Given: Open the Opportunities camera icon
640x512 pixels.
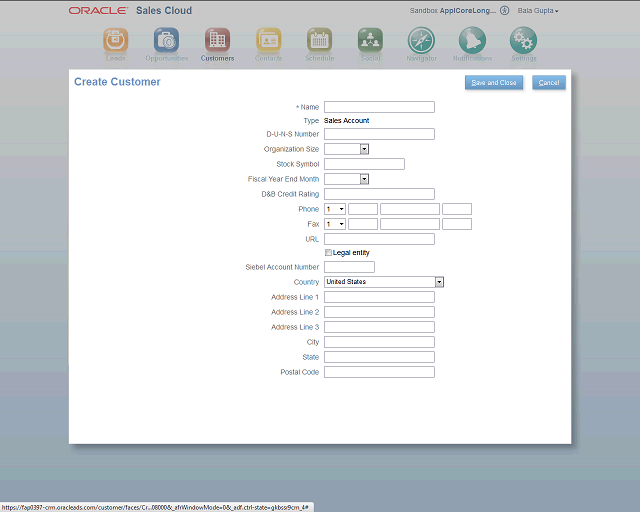Looking at the screenshot, I should [166, 40].
